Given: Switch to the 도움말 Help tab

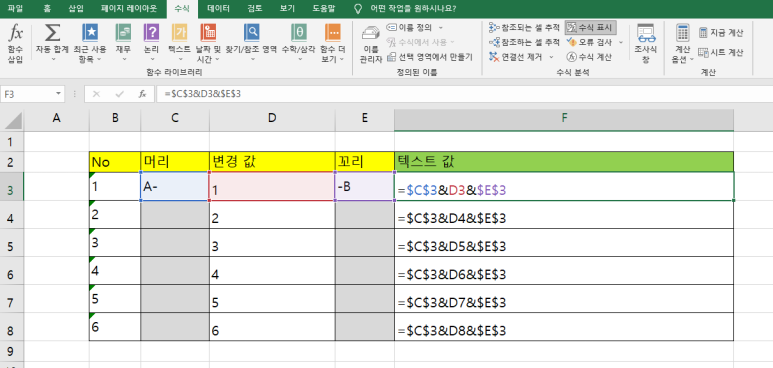Looking at the screenshot, I should pos(324,8).
